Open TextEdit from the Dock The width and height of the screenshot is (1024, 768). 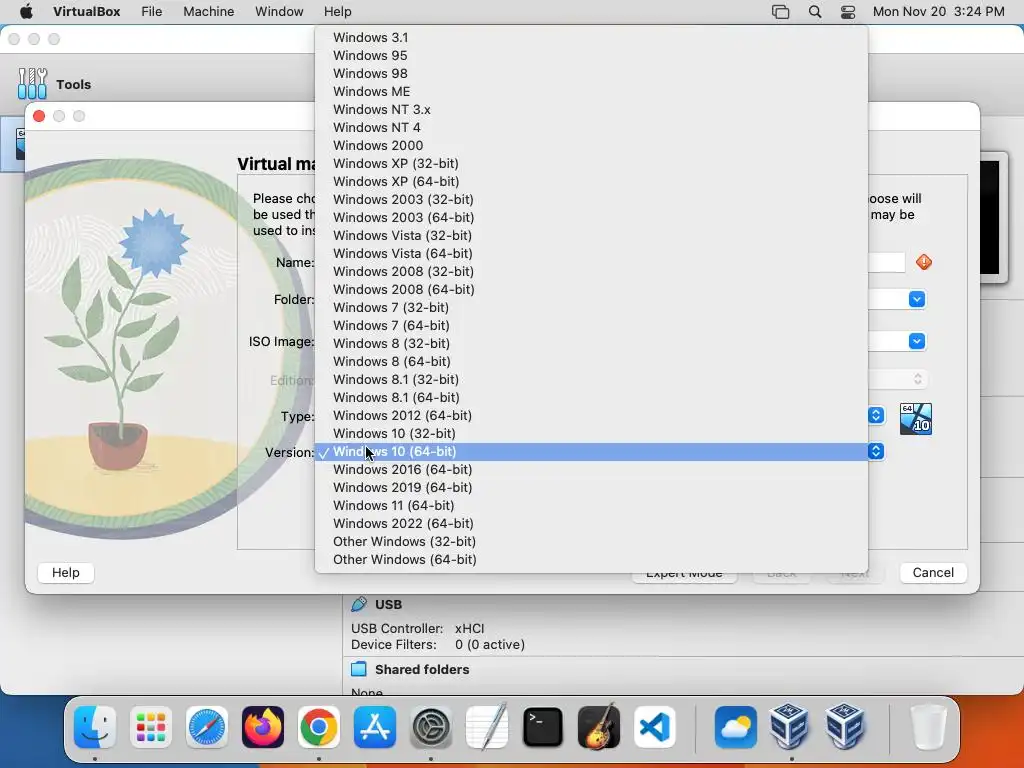point(487,727)
